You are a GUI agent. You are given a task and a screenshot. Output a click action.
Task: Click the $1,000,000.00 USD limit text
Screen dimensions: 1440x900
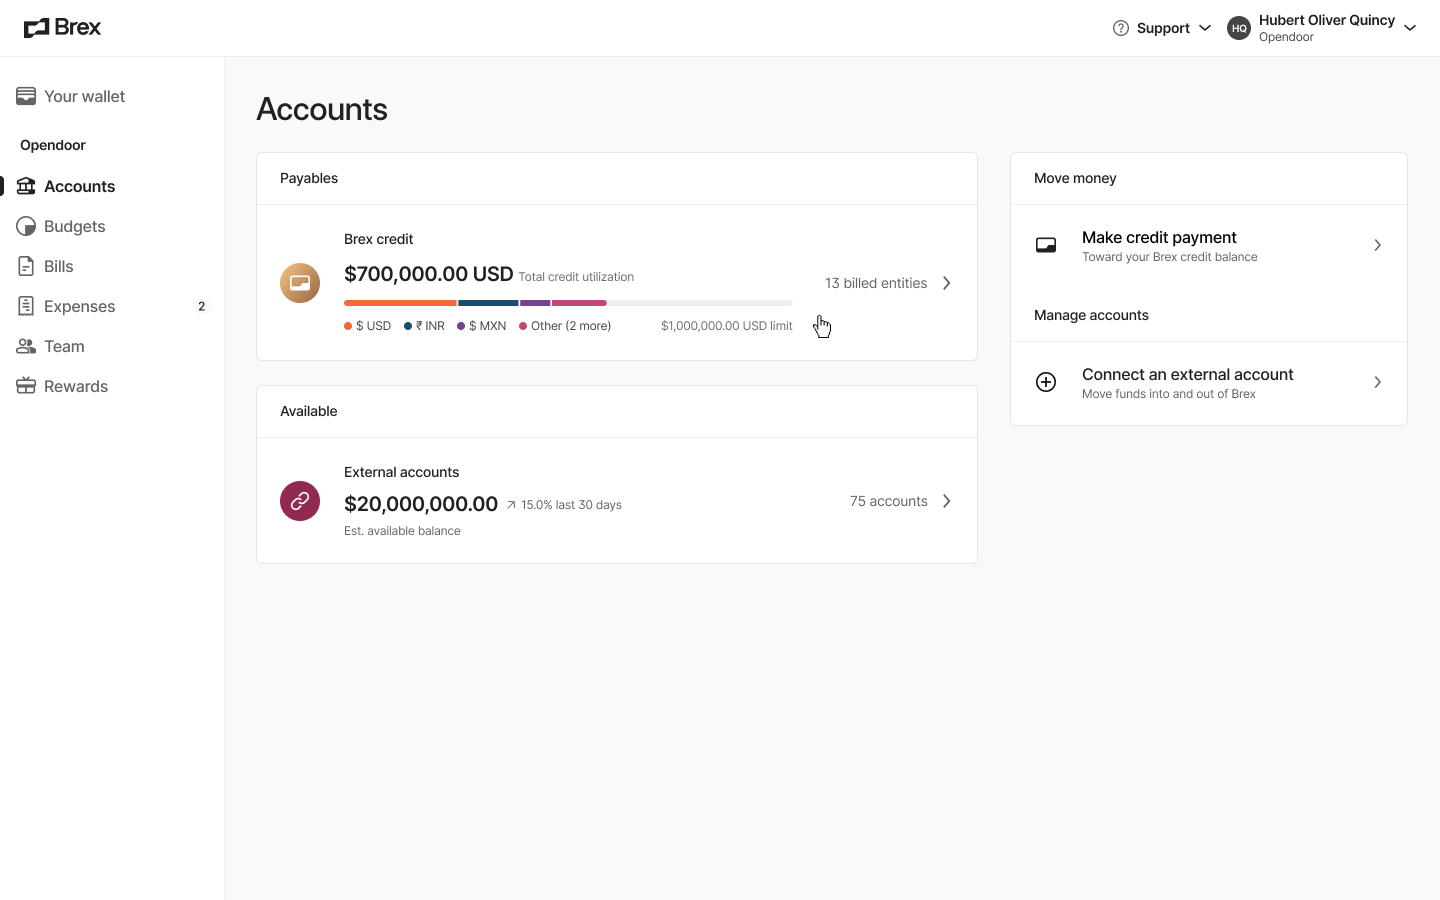[727, 326]
